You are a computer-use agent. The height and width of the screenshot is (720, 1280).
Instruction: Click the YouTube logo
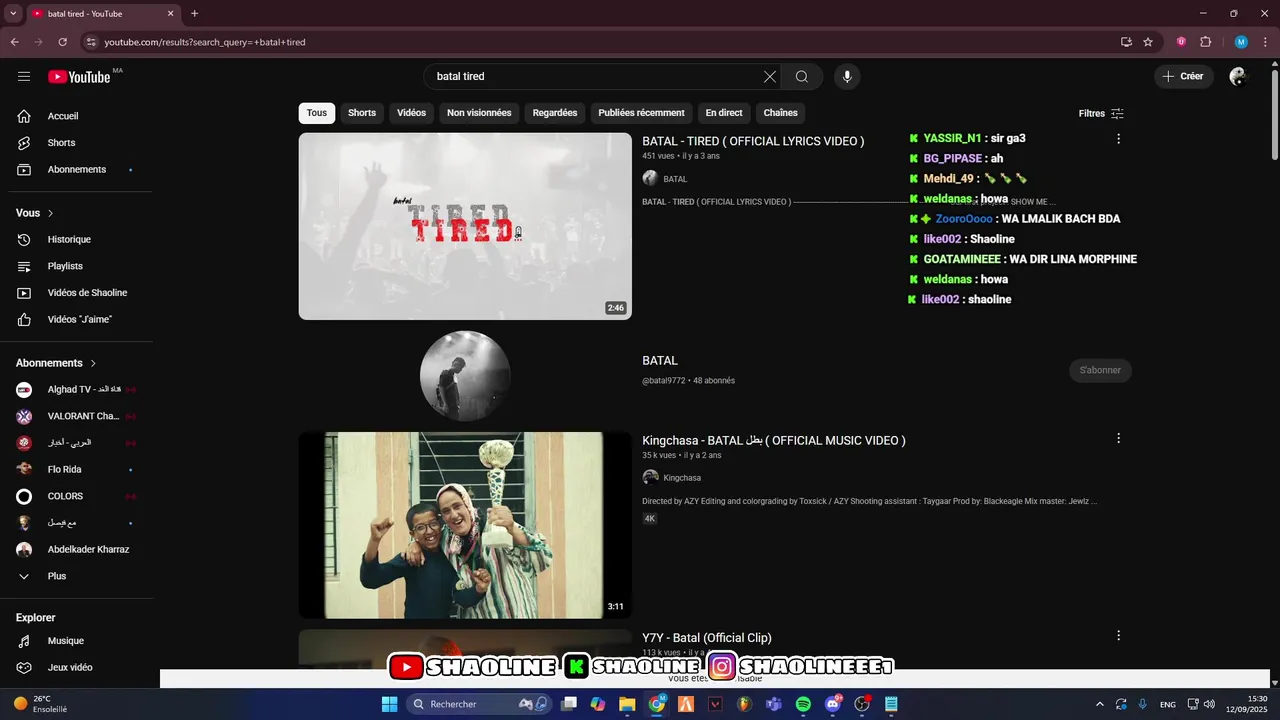tap(79, 77)
